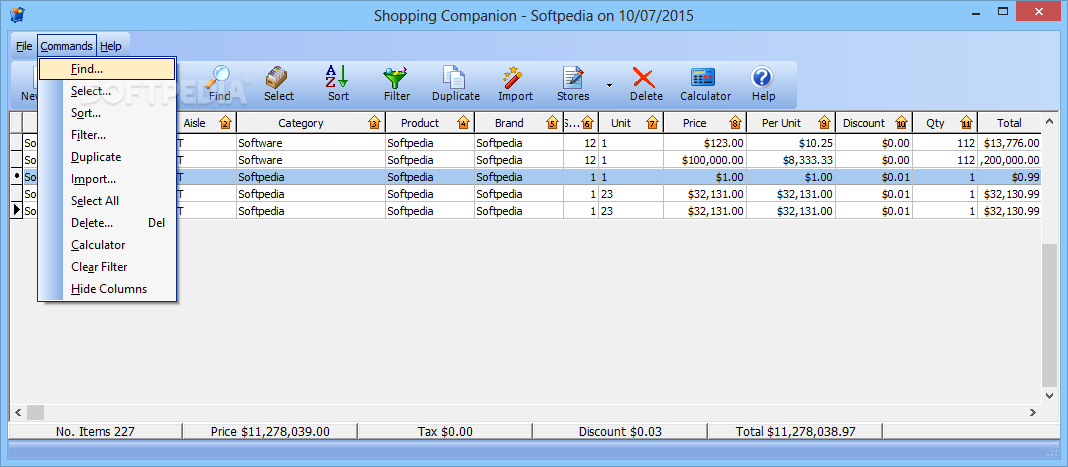Click sort icon 4 on Product column
1068x467 pixels.
click(x=463, y=123)
